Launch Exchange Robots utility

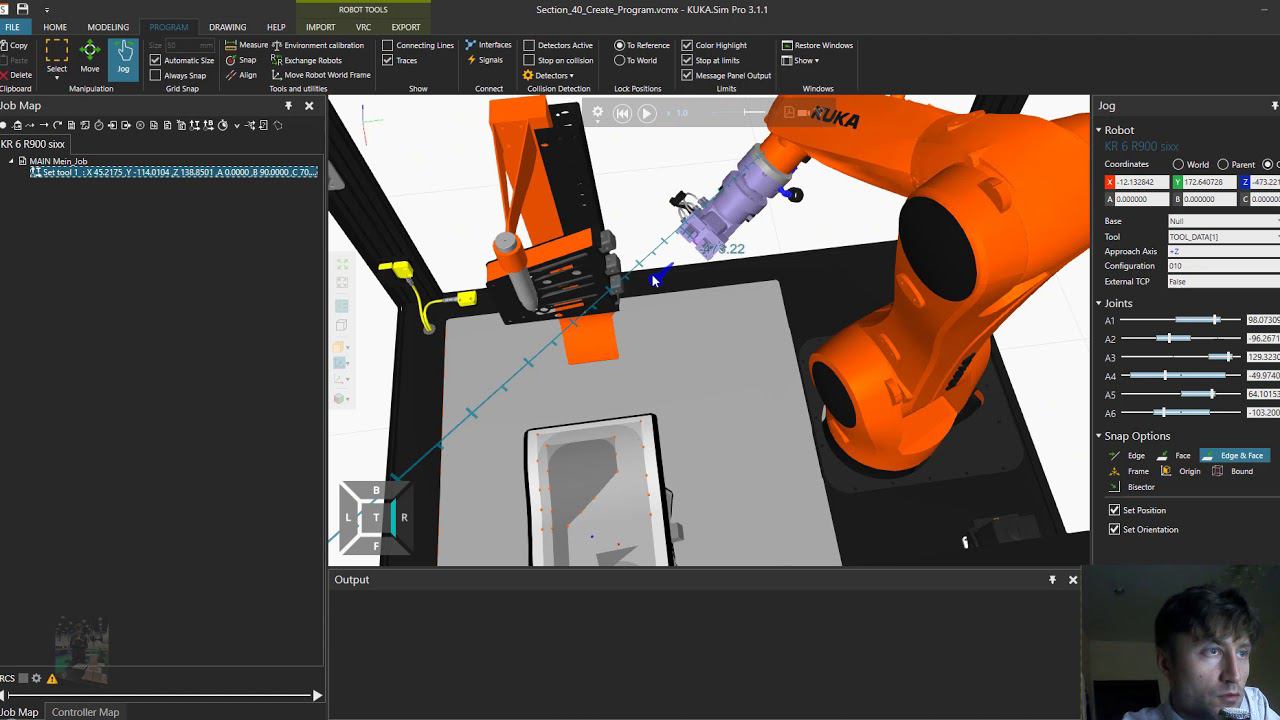(x=306, y=60)
